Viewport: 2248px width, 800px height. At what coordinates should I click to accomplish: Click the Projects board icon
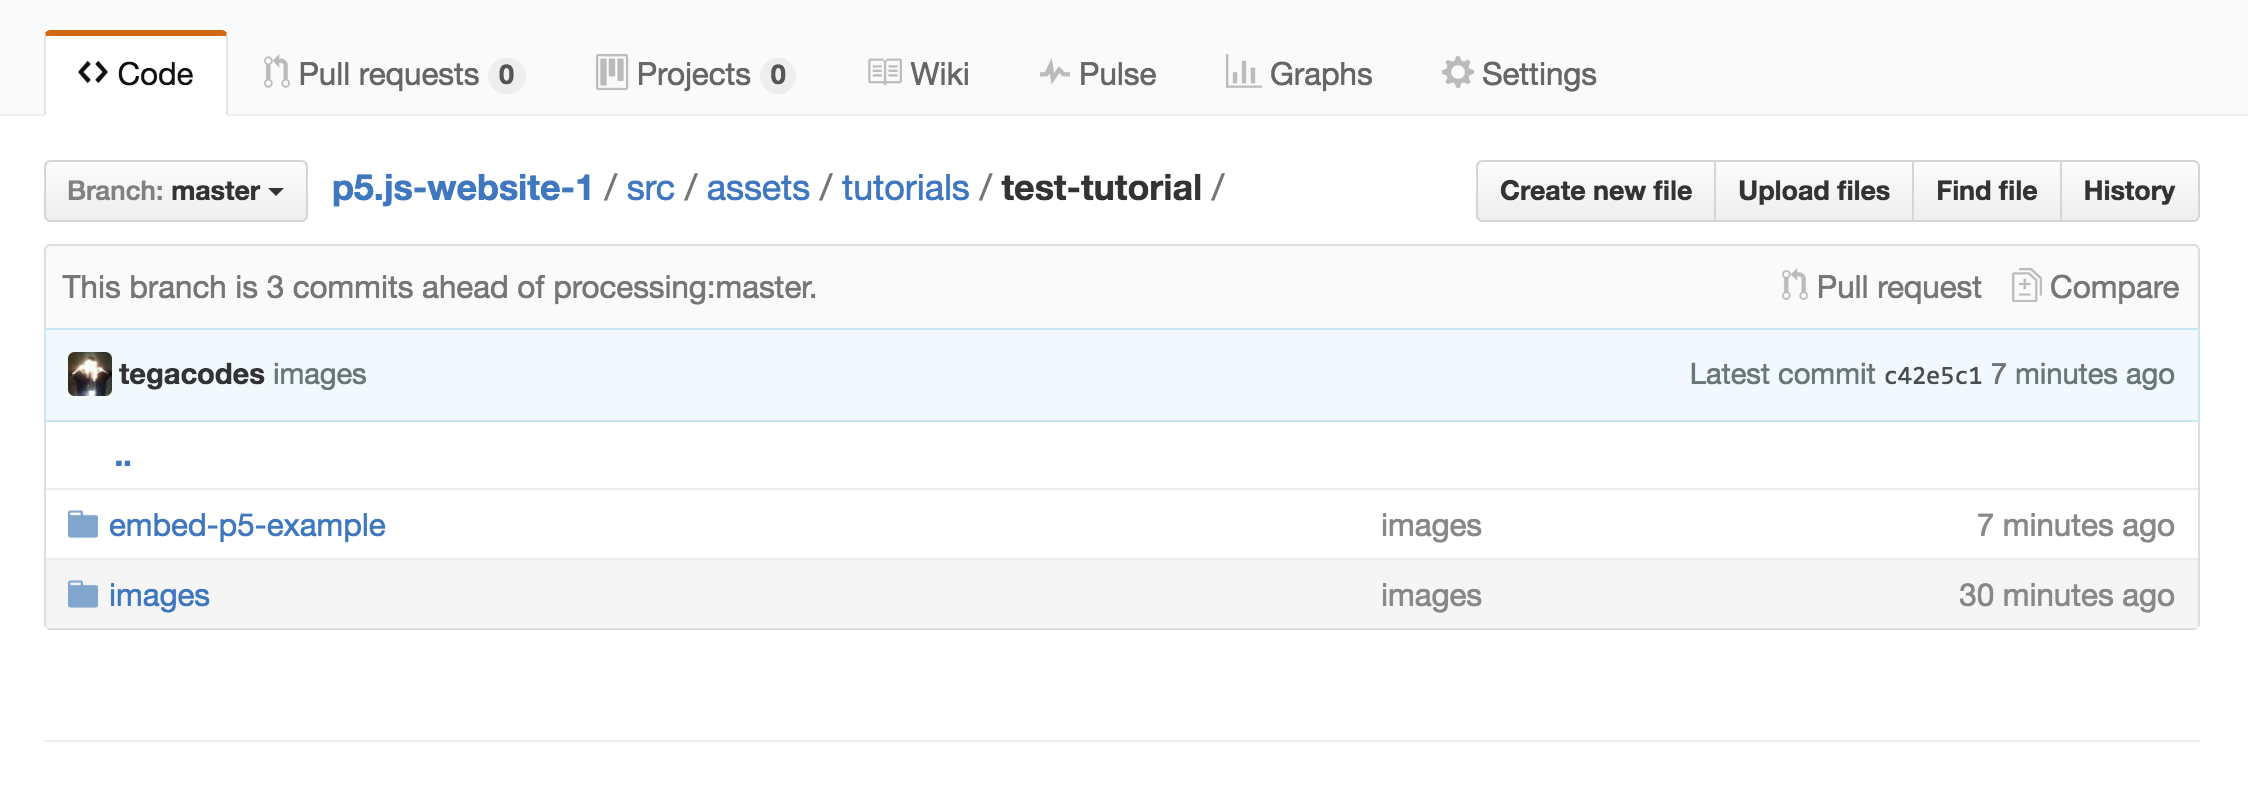[x=611, y=73]
